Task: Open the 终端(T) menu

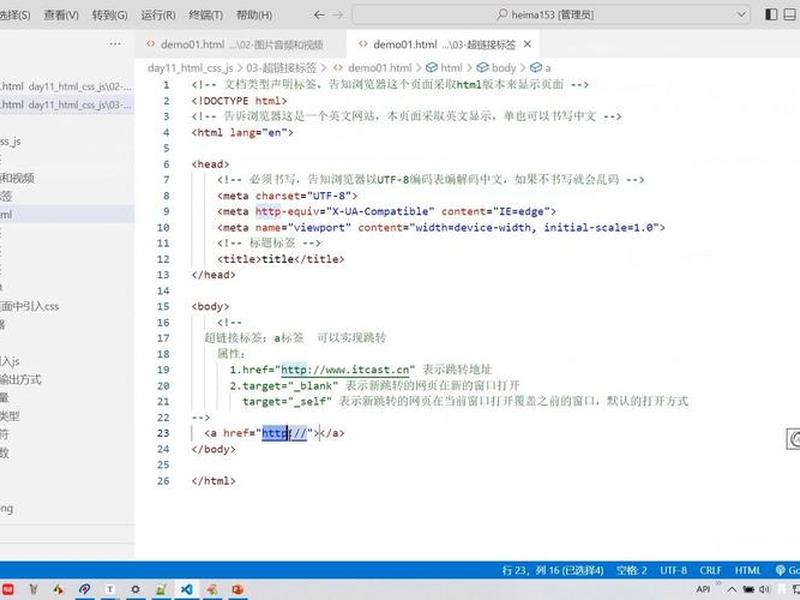Action: pyautogui.click(x=206, y=15)
